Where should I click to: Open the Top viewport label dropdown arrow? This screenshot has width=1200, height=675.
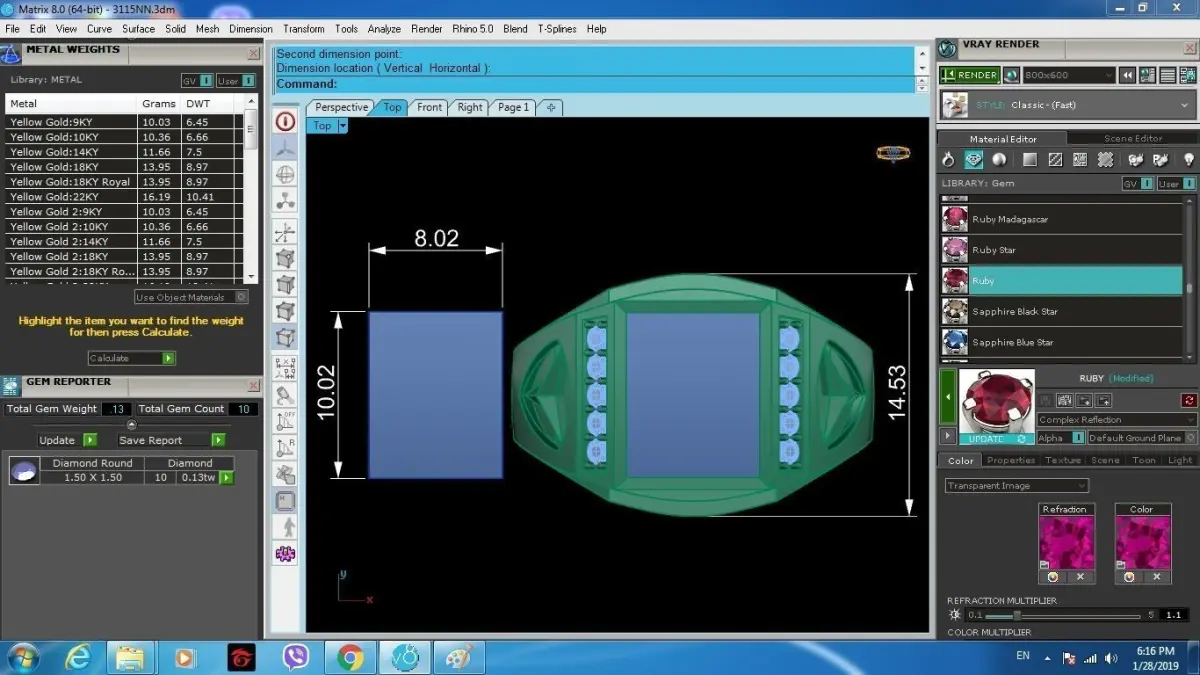click(343, 126)
